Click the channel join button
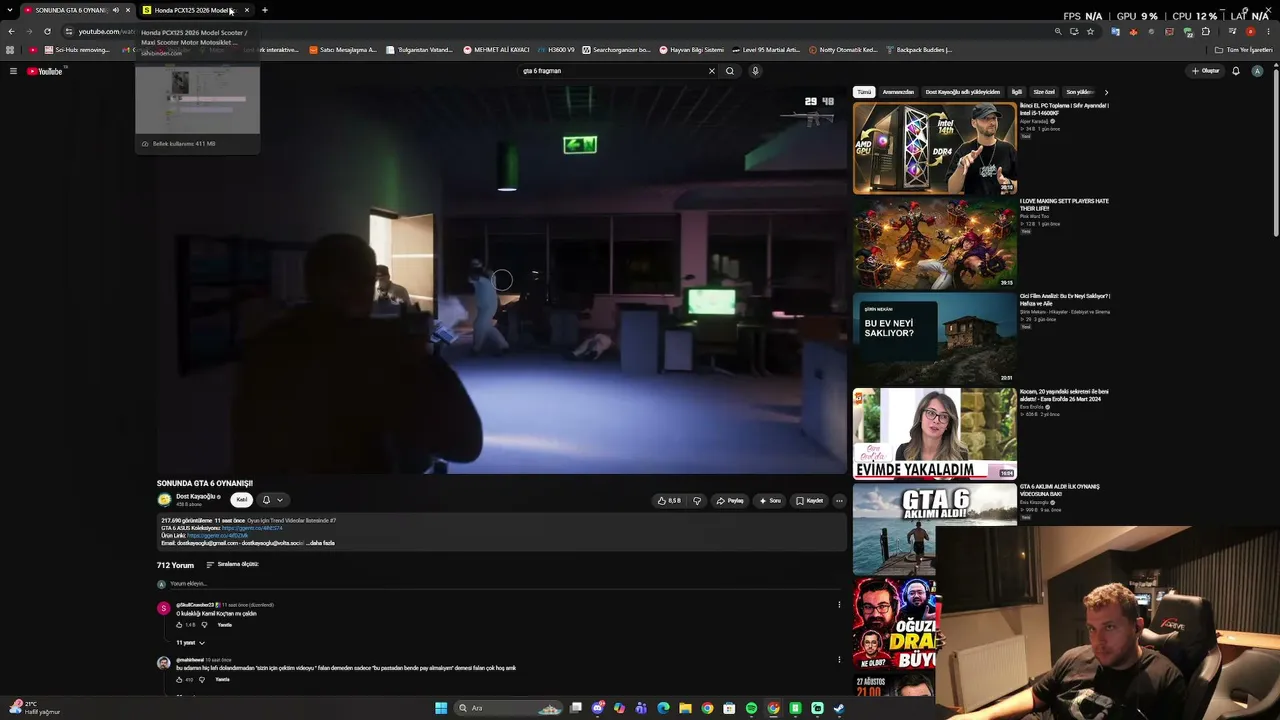The height and width of the screenshot is (720, 1280). 241,500
